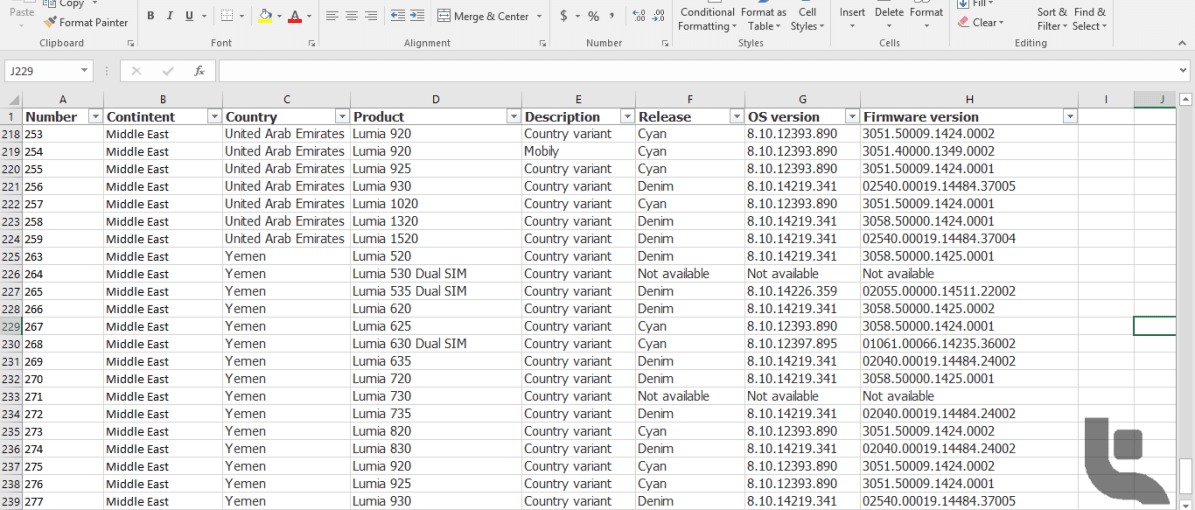This screenshot has height=510, width=1195.
Task: Open the Find & Select menu
Action: point(1090,18)
